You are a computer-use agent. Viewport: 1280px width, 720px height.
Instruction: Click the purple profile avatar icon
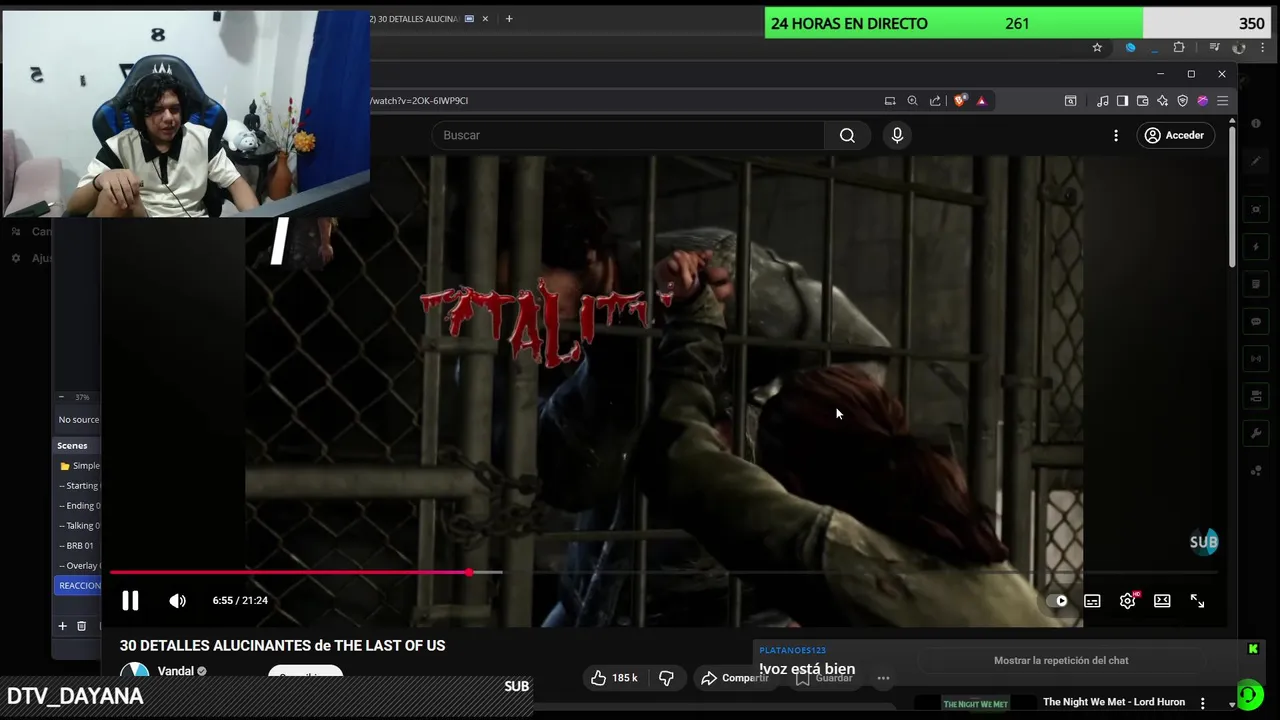pyautogui.click(x=1202, y=101)
